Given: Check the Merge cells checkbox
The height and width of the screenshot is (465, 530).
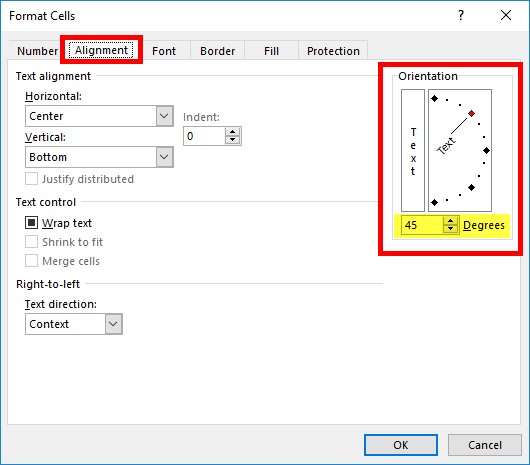Looking at the screenshot, I should [x=31, y=261].
